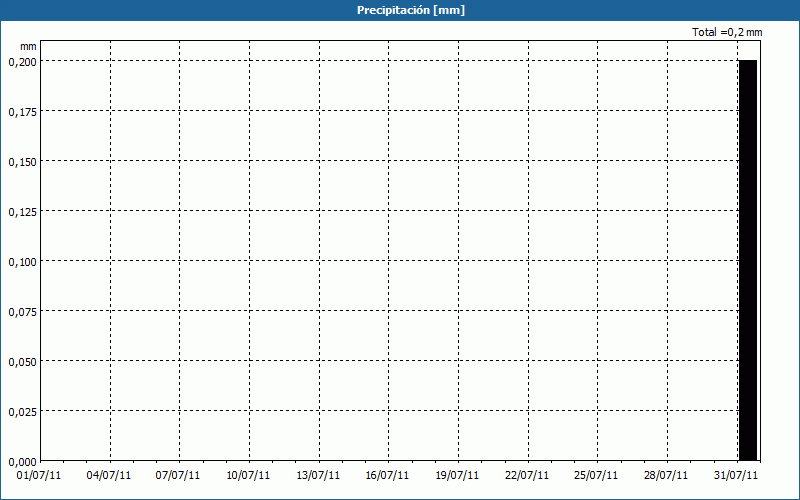Click the 22/07/11 date label
This screenshot has width=800, height=500.
(527, 475)
